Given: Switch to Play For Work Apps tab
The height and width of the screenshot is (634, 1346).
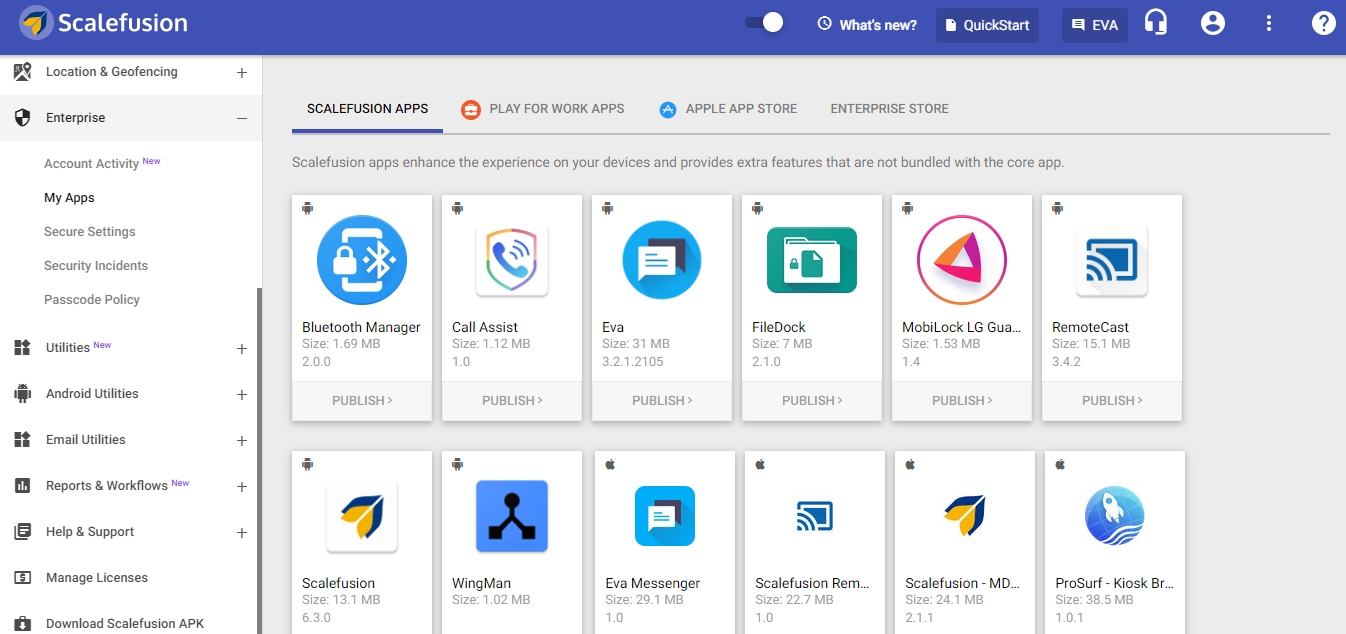Looking at the screenshot, I should click(x=543, y=109).
